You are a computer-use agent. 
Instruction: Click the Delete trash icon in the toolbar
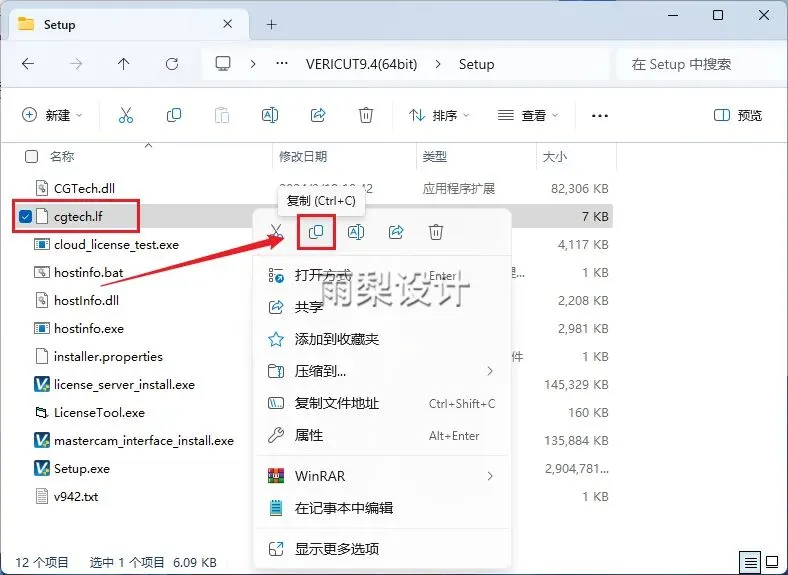click(x=366, y=115)
